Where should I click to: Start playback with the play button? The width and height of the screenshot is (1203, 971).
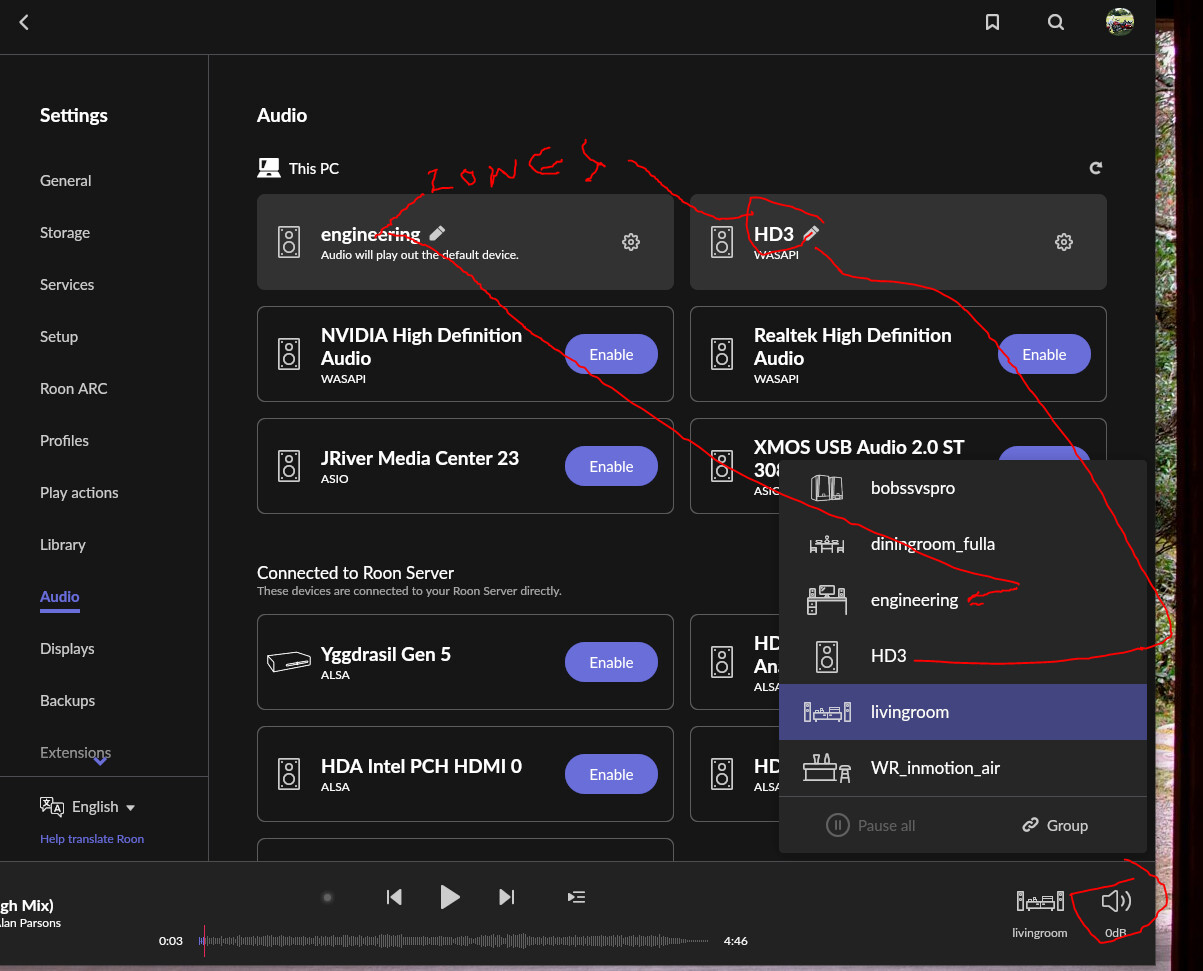450,897
